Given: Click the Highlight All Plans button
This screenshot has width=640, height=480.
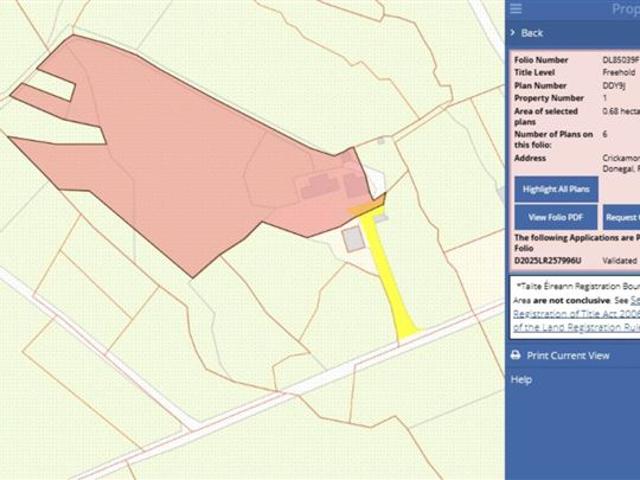Looking at the screenshot, I should (556, 189).
